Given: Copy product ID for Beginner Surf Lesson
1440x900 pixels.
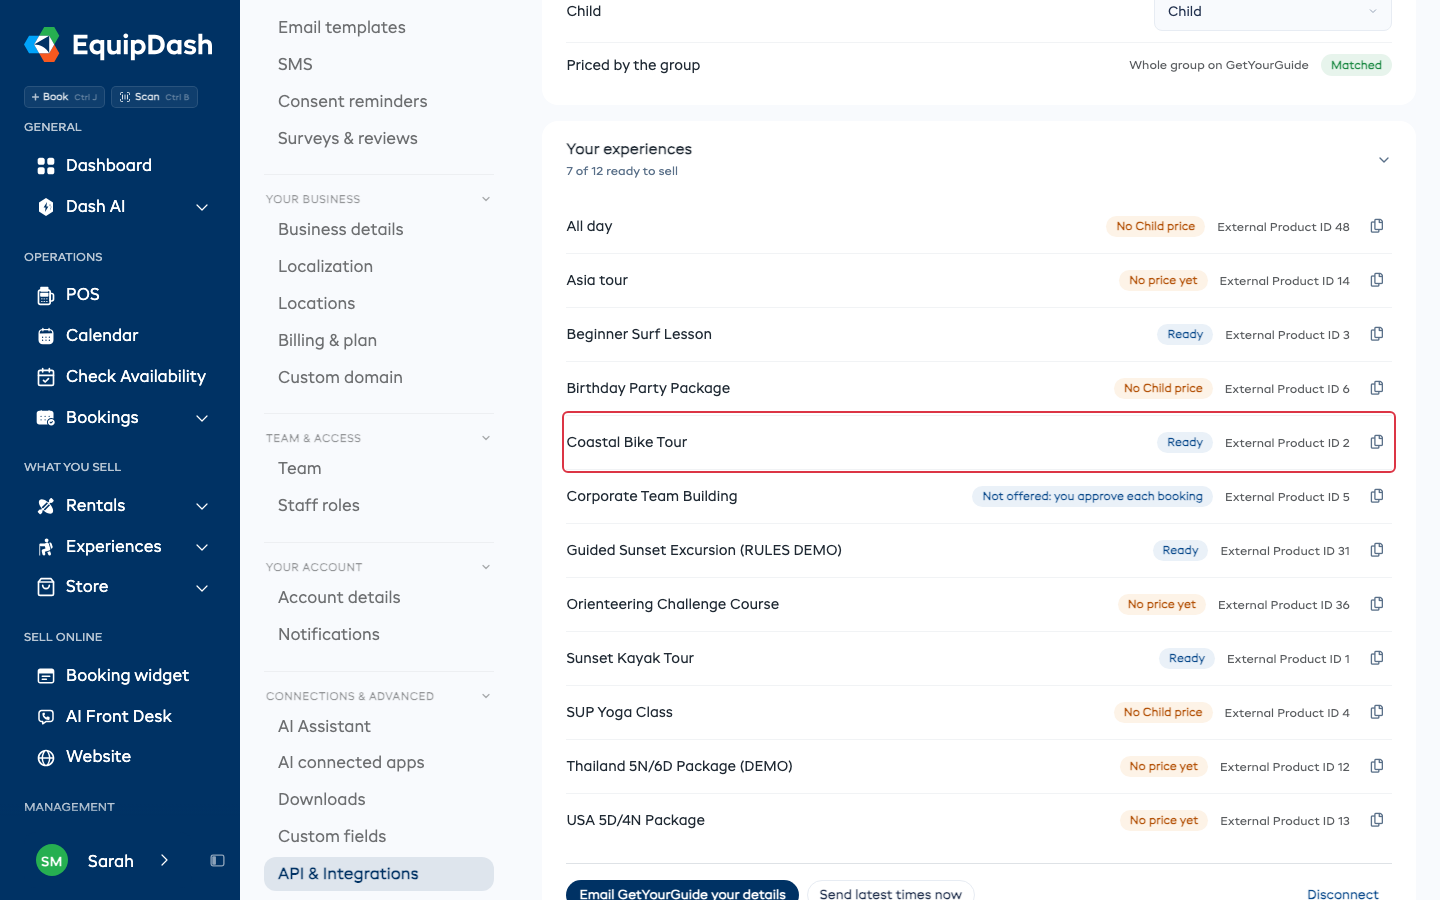Looking at the screenshot, I should coord(1377,334).
